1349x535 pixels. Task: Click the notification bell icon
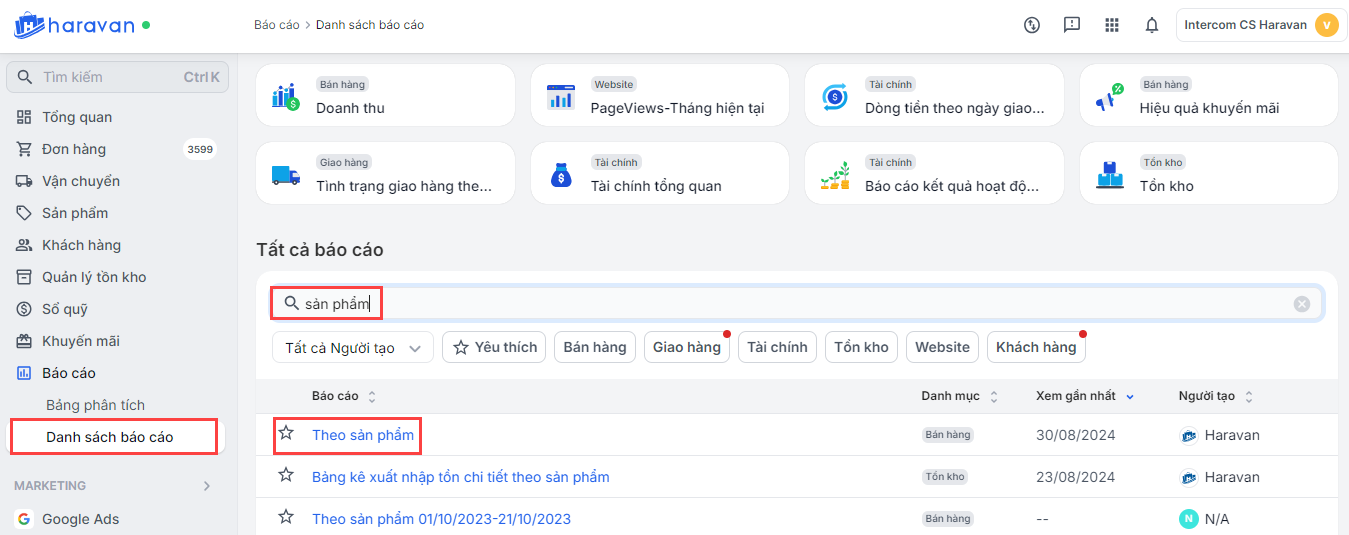pos(1151,25)
